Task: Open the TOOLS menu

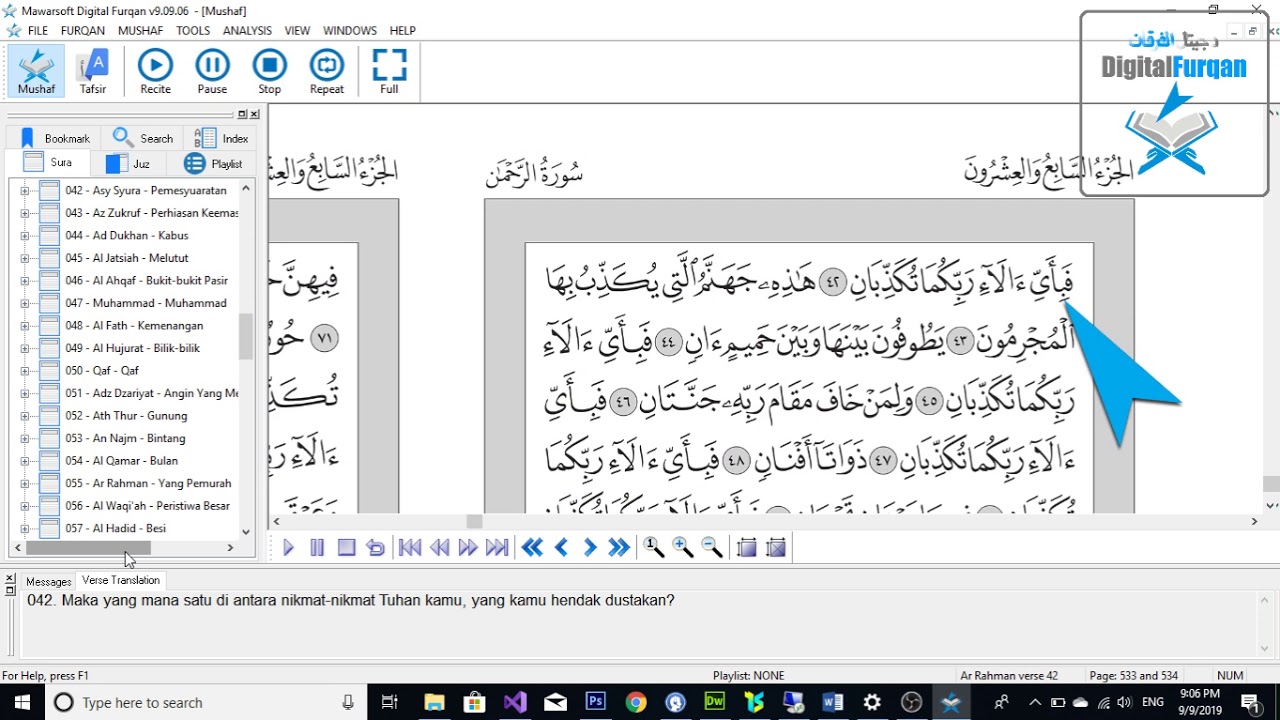Action: click(x=193, y=31)
